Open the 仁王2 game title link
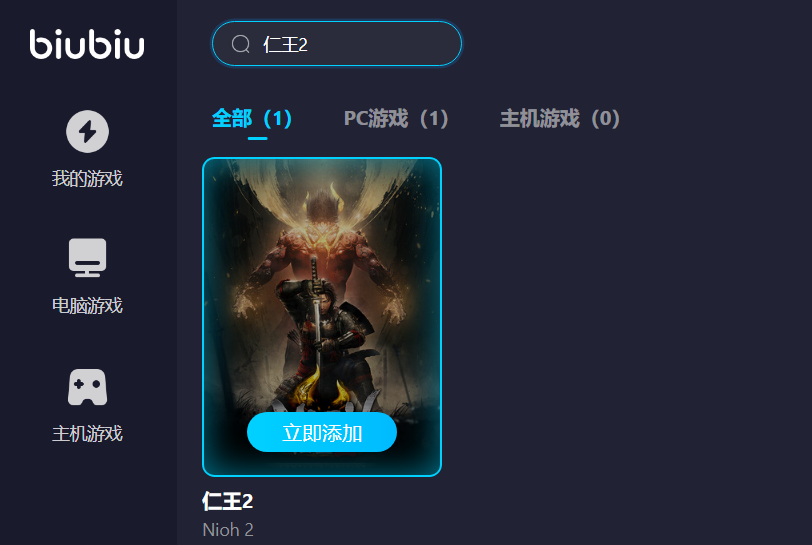 [227, 501]
